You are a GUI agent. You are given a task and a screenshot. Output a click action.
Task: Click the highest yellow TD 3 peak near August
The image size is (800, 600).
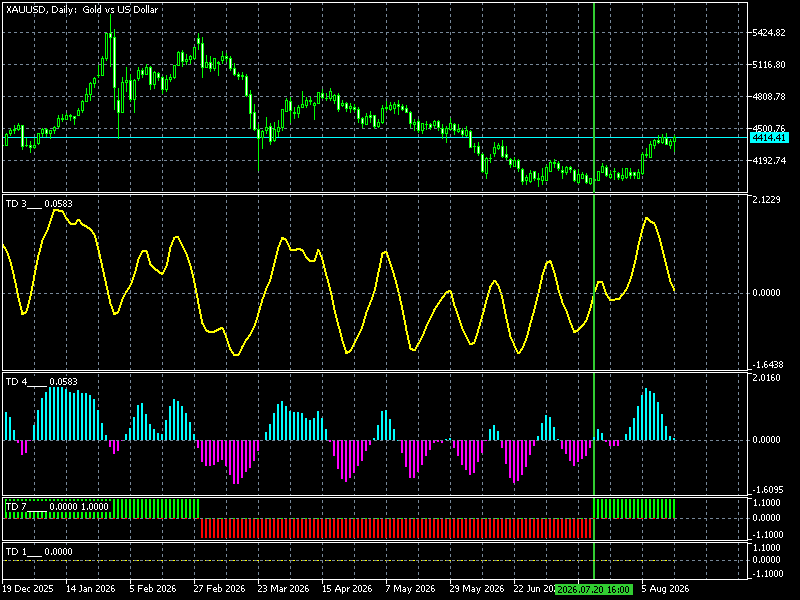647,218
